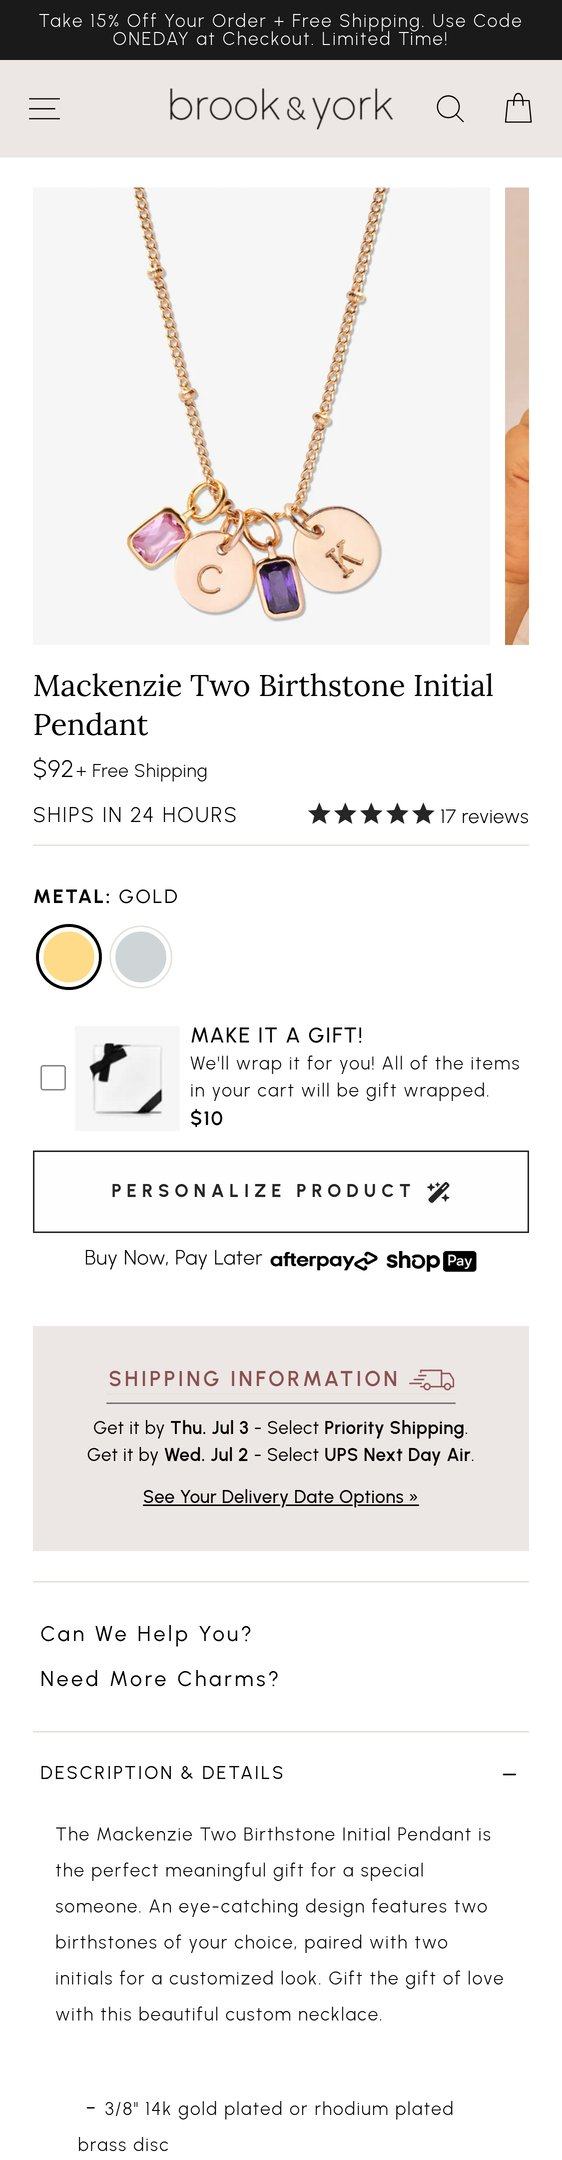Open the search magnifier icon
This screenshot has width=562, height=2160.
(450, 108)
